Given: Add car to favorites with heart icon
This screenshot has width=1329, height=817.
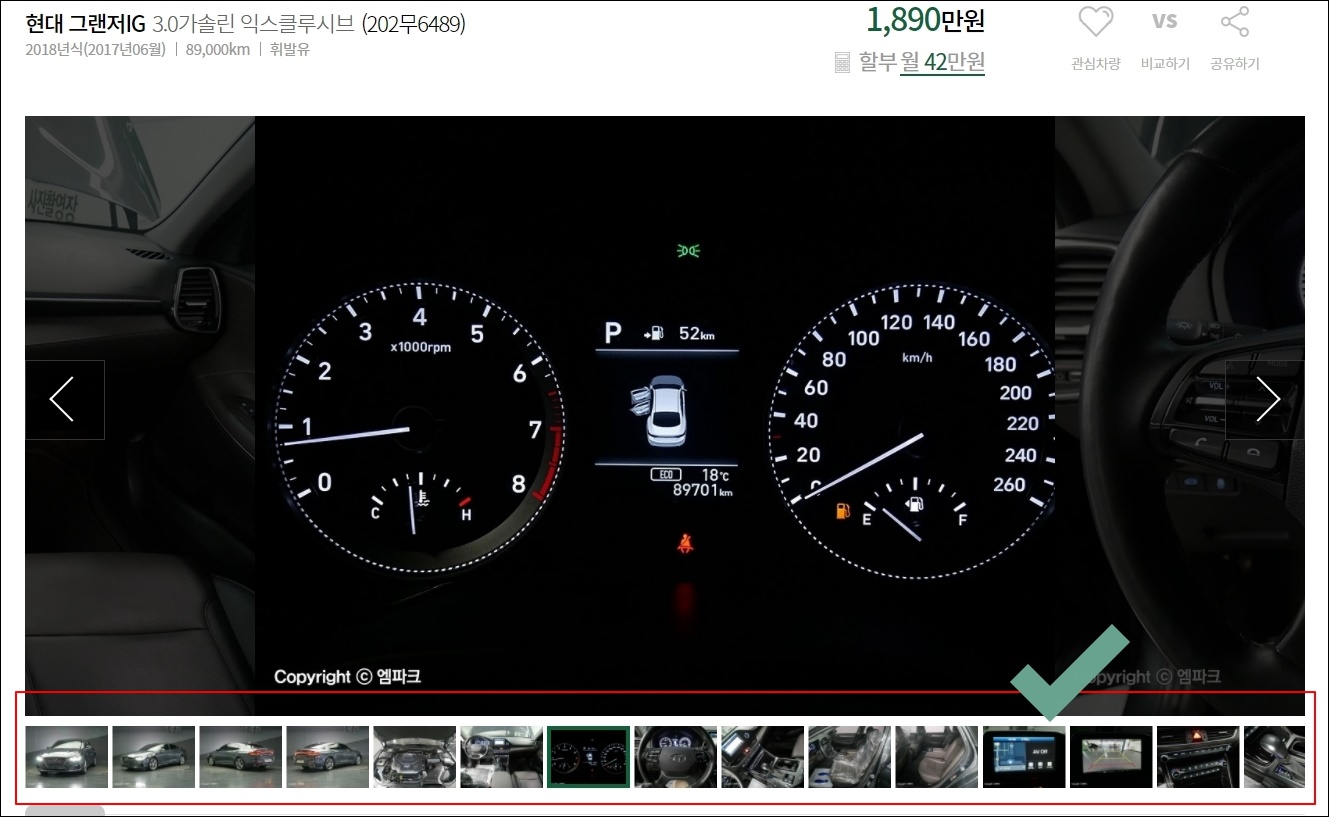Looking at the screenshot, I should pos(1096,22).
